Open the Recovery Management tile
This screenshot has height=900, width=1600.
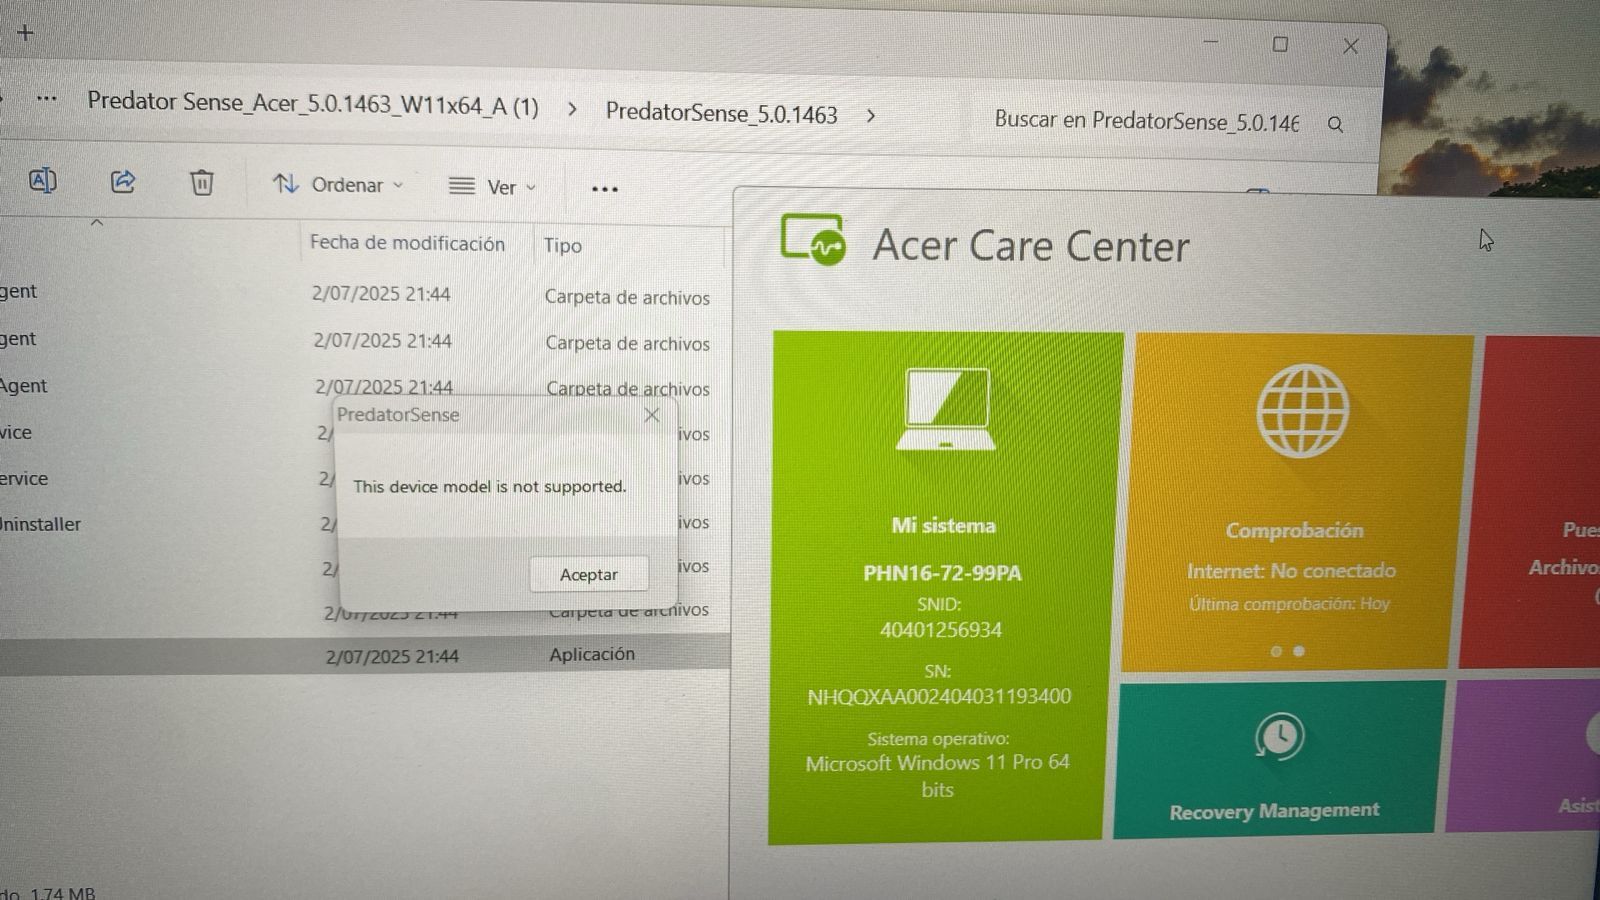coord(1278,760)
